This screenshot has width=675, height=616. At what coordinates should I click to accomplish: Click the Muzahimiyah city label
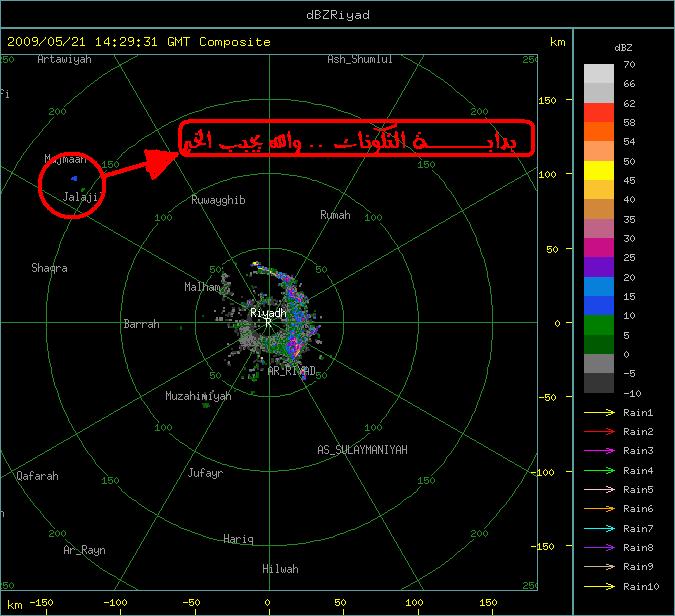[198, 396]
